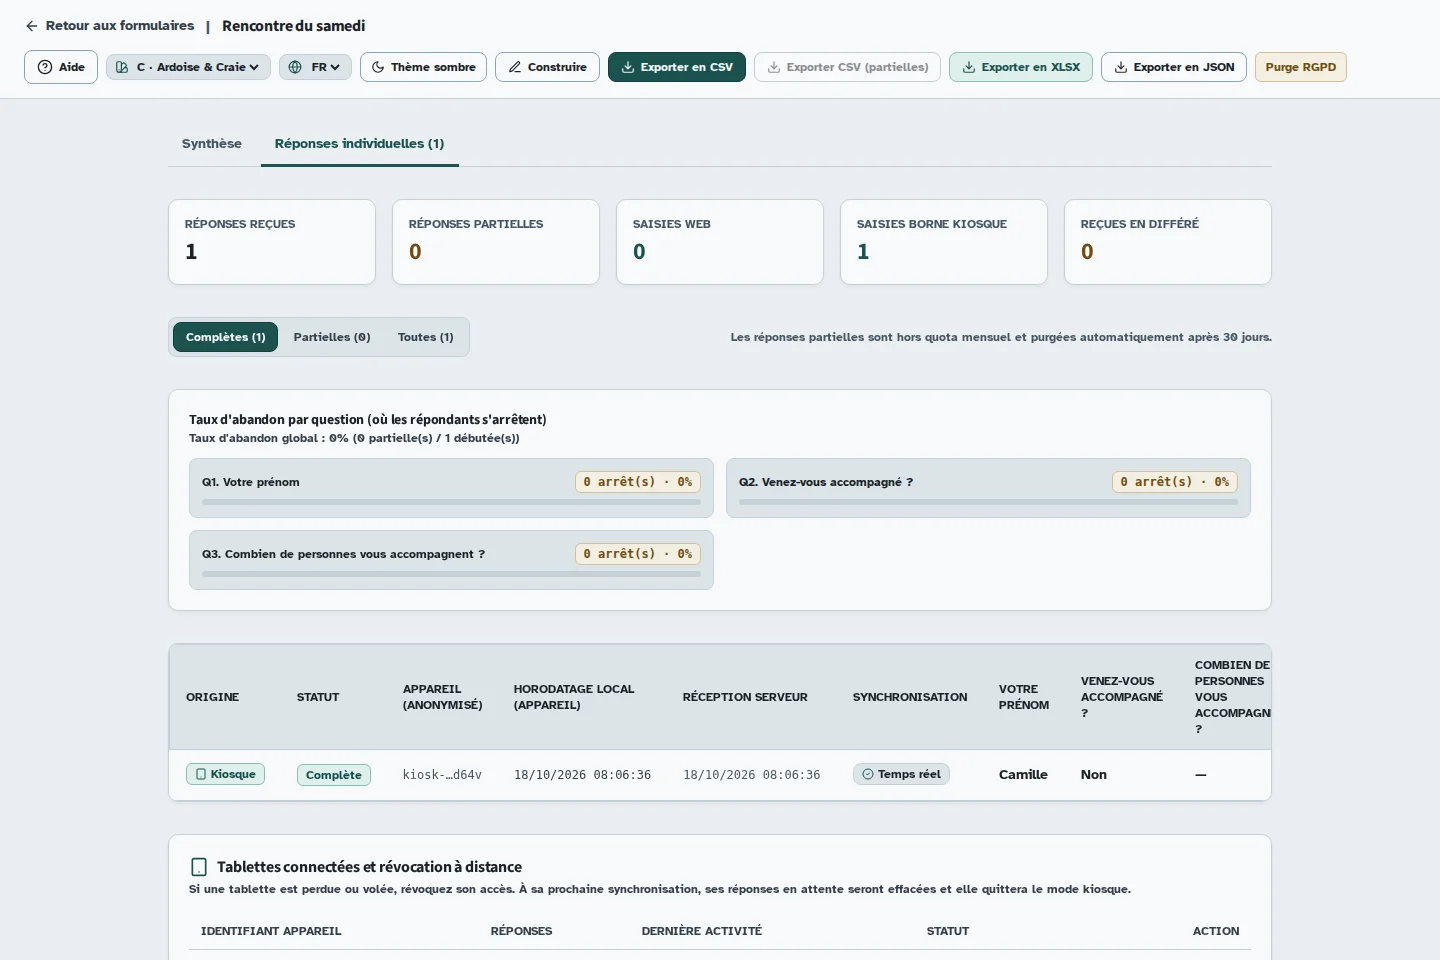The height and width of the screenshot is (960, 1440).
Task: Click the Réponses reçues stat card
Action: pyautogui.click(x=272, y=242)
